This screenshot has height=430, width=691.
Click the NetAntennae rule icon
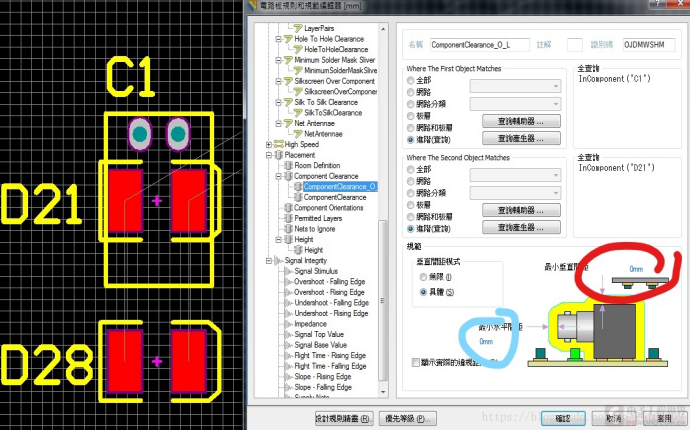click(x=297, y=133)
